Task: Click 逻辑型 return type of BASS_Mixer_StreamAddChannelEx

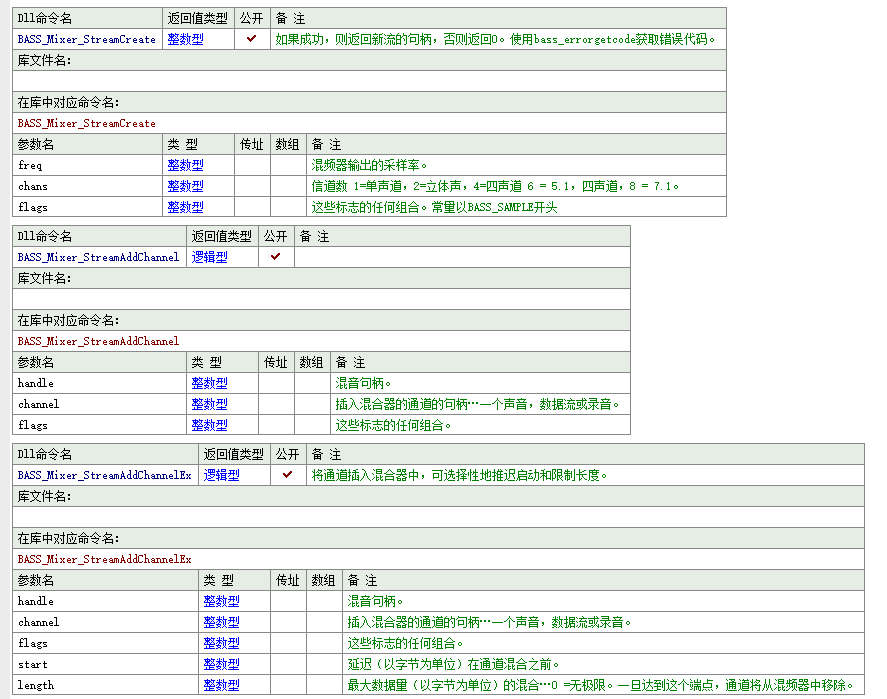Action: click(x=222, y=475)
